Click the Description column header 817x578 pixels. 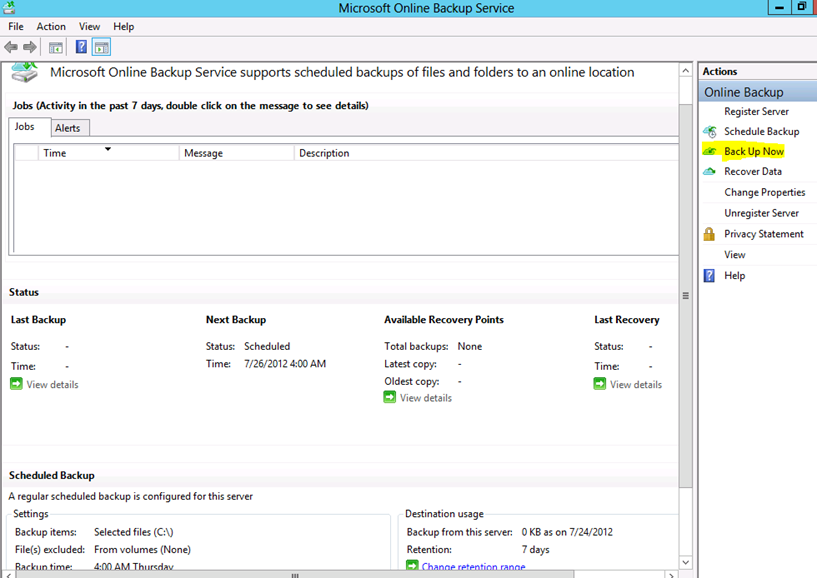coord(486,153)
